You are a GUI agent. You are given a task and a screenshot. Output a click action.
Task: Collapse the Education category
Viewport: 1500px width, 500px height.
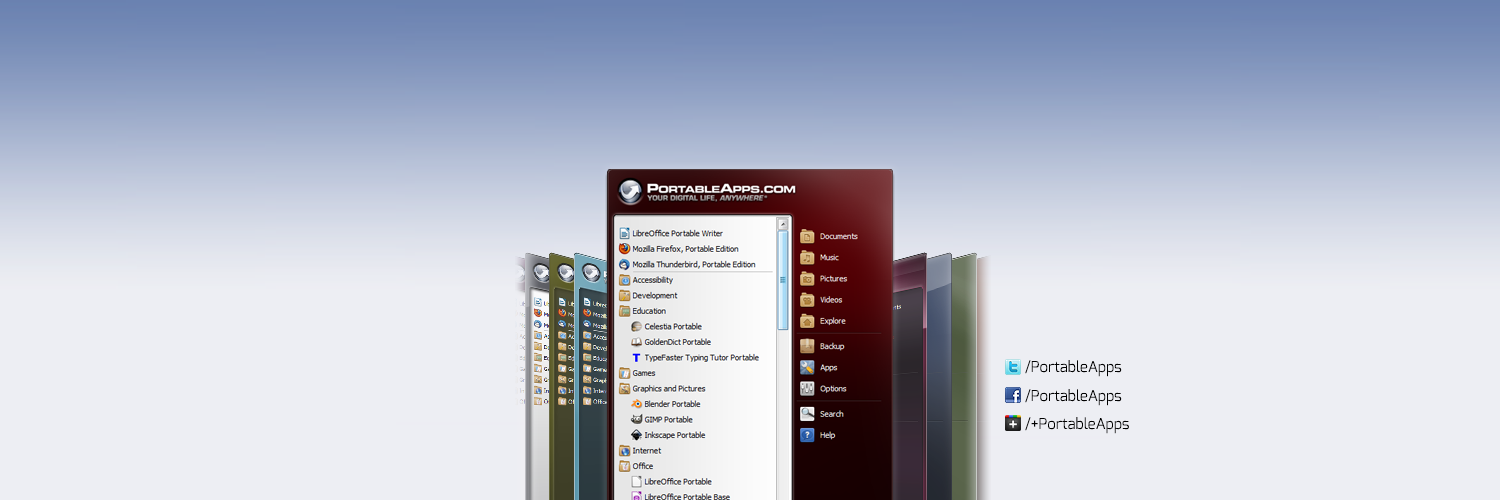click(642, 311)
